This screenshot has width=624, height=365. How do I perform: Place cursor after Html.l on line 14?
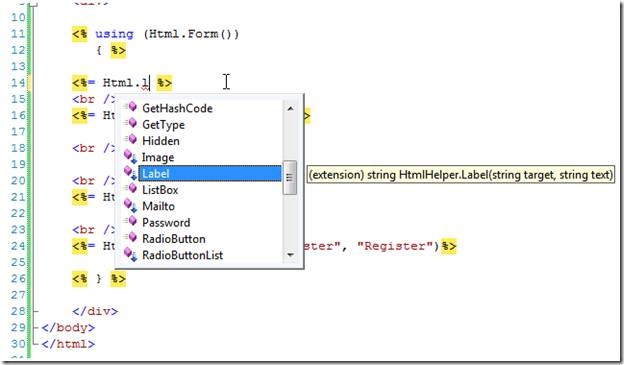[x=149, y=83]
